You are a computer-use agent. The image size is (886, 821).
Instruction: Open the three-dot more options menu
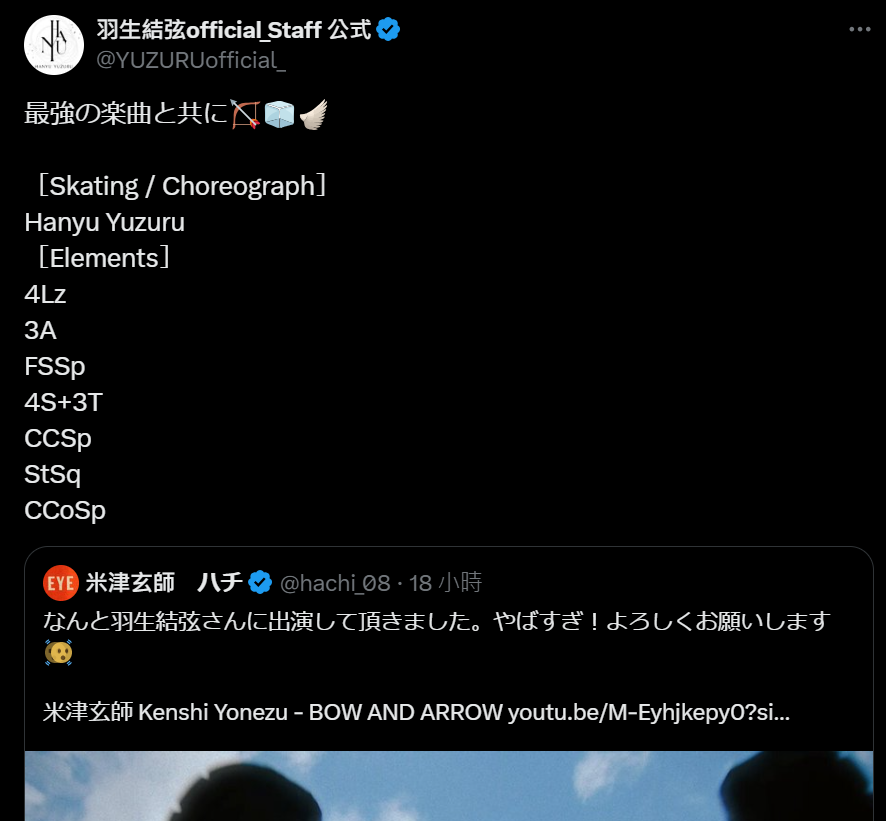click(859, 29)
